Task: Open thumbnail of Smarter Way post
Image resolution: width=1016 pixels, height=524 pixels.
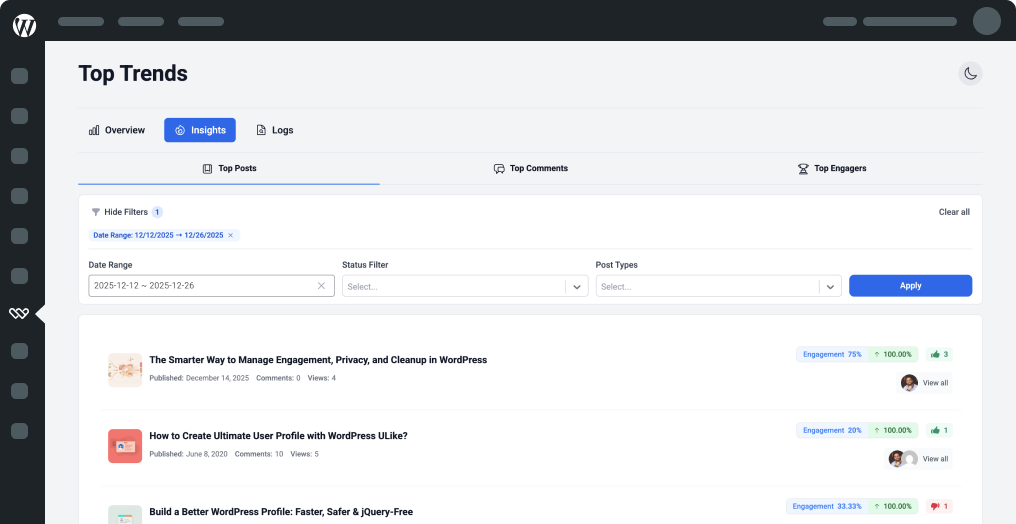Action: pyautogui.click(x=125, y=369)
